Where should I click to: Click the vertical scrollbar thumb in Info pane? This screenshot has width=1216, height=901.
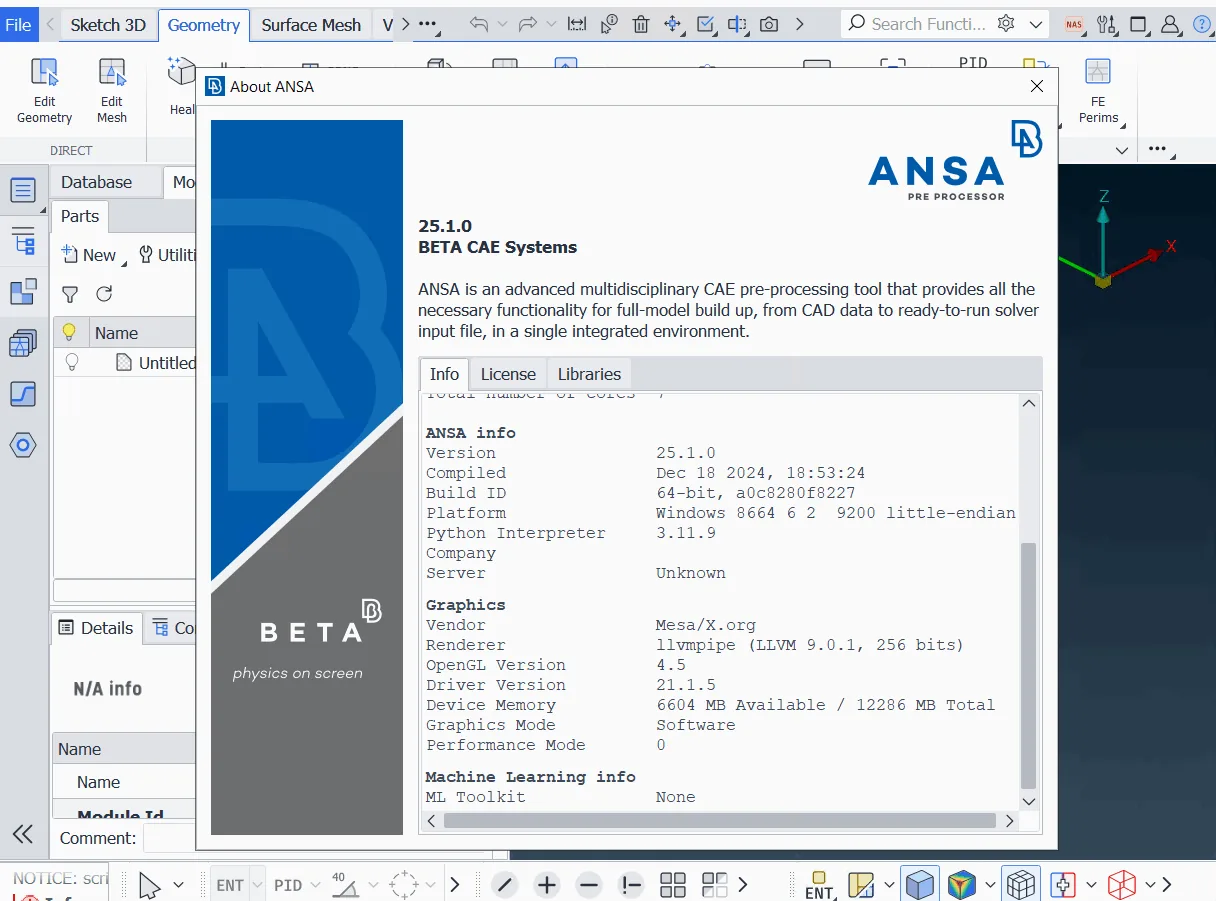click(x=1028, y=666)
